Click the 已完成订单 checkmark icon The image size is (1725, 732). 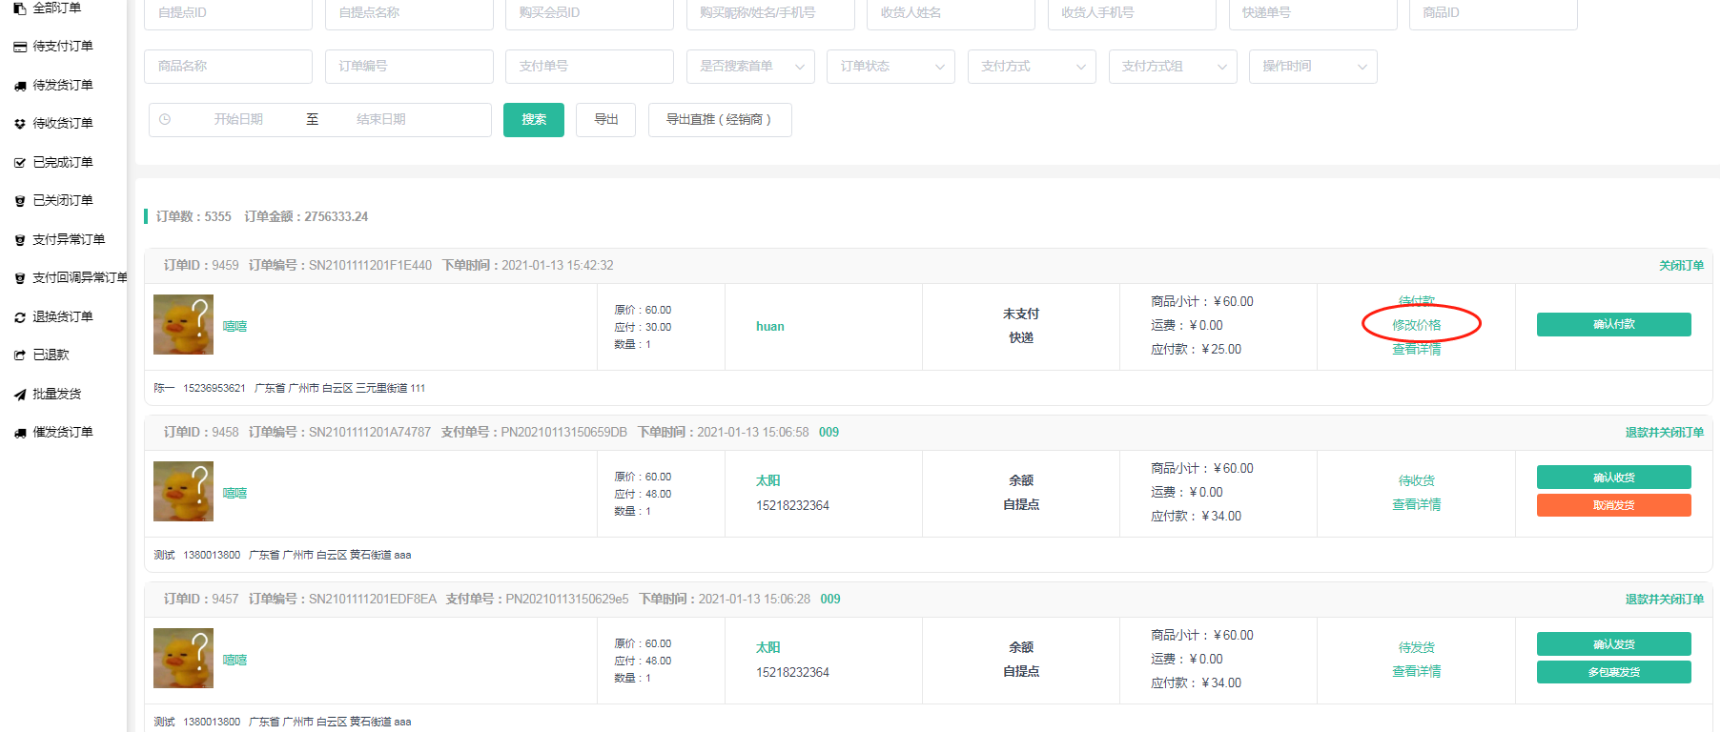(x=20, y=163)
